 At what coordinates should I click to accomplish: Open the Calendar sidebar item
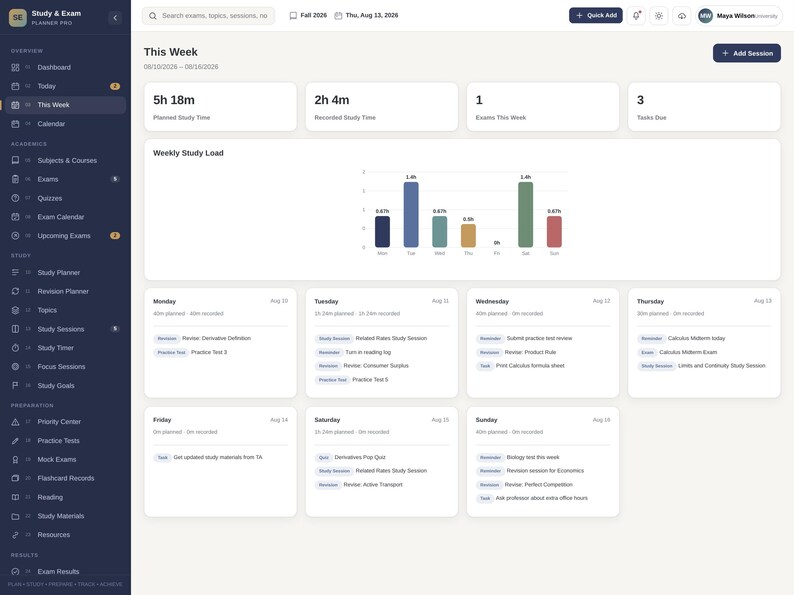tap(66, 124)
